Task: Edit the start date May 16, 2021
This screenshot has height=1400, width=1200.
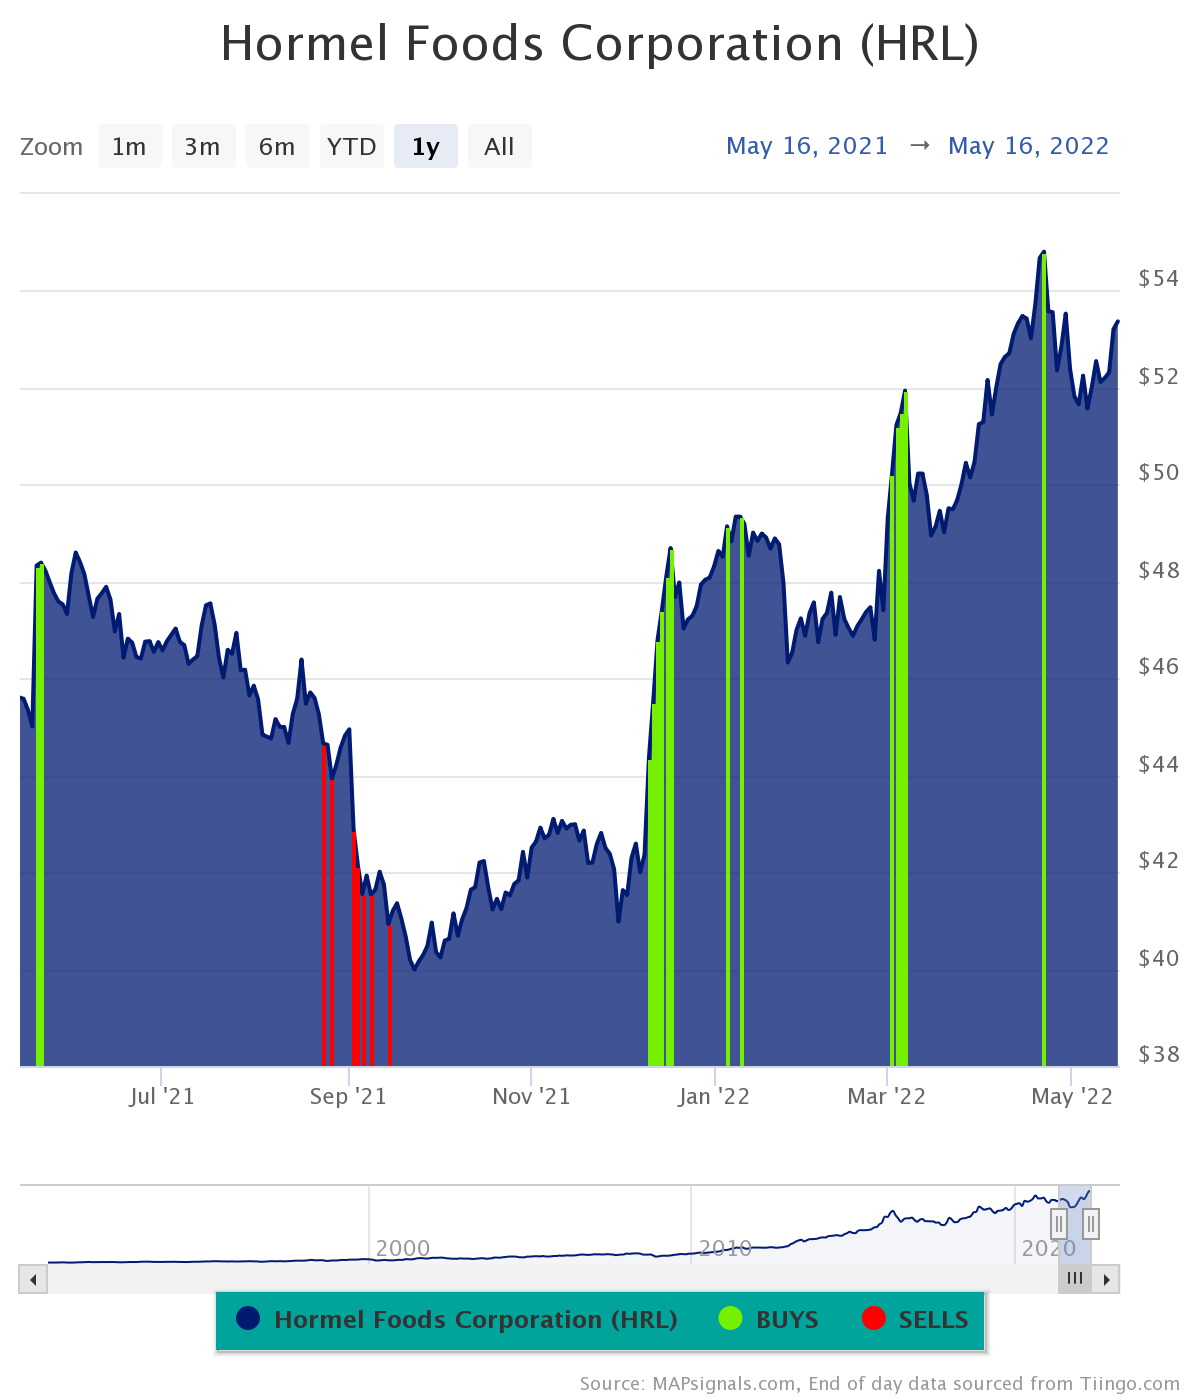Action: tap(807, 146)
